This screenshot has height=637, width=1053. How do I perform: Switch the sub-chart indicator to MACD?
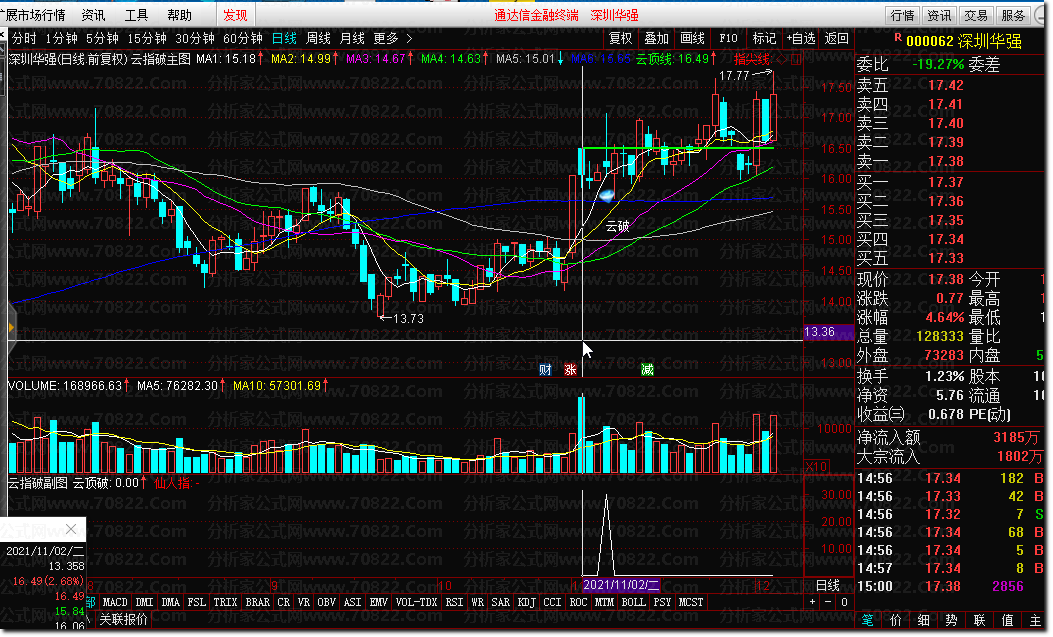click(115, 603)
